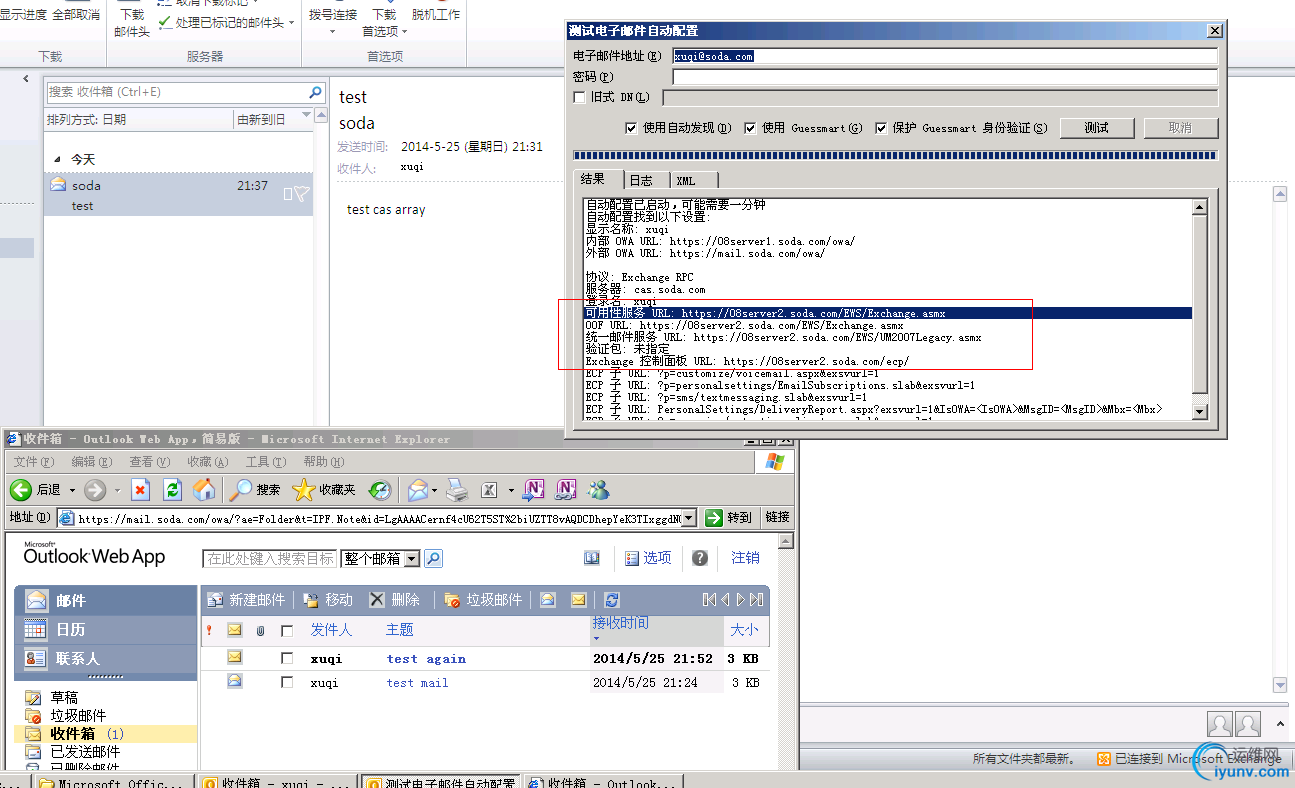The image size is (1295, 788).
Task: Click 垃圾邮件 button in OWA toolbar
Action: 484,600
